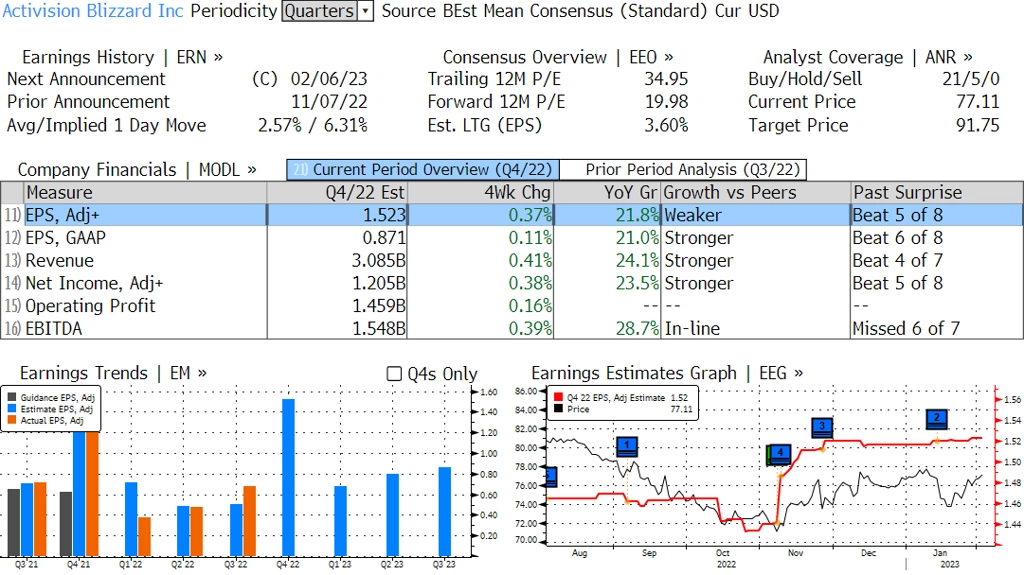Click Forward 12M P/E value 19.98
The width and height of the screenshot is (1024, 575).
666,101
